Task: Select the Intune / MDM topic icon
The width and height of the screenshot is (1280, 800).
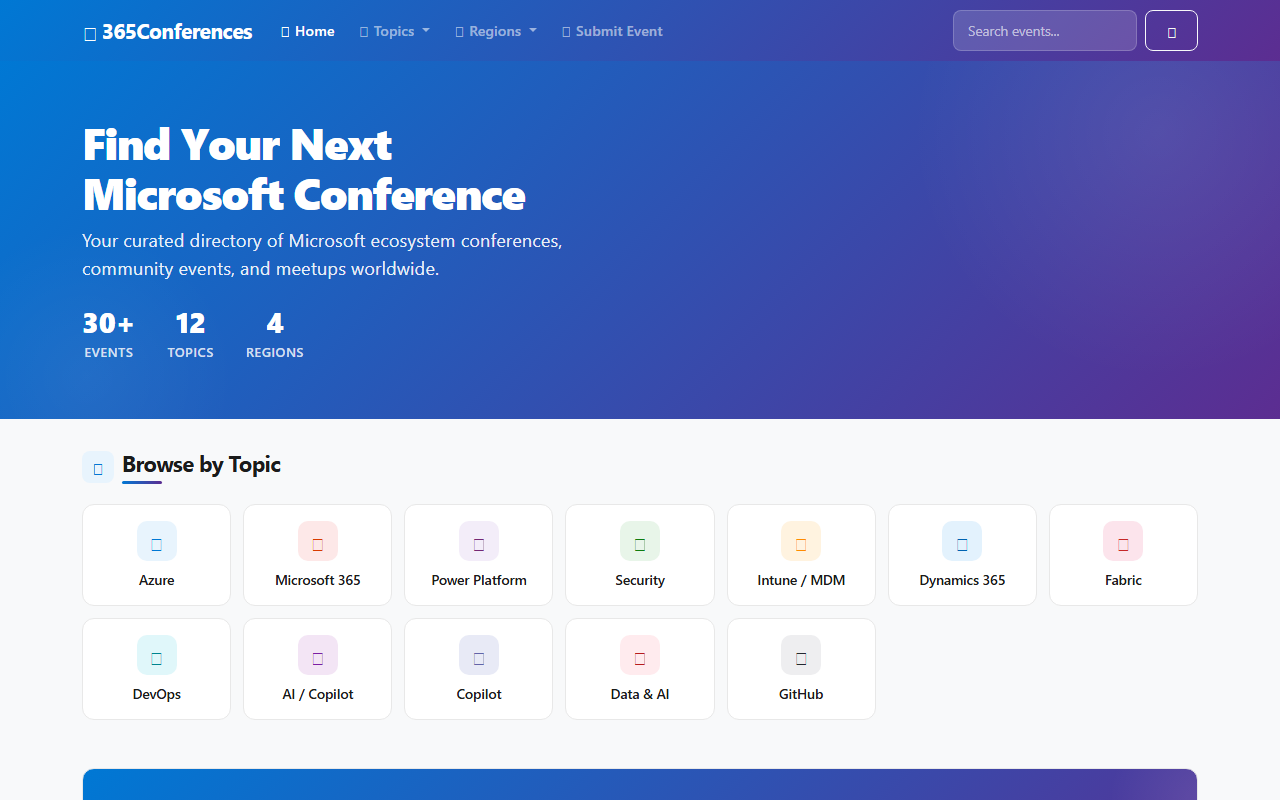Action: (801, 541)
